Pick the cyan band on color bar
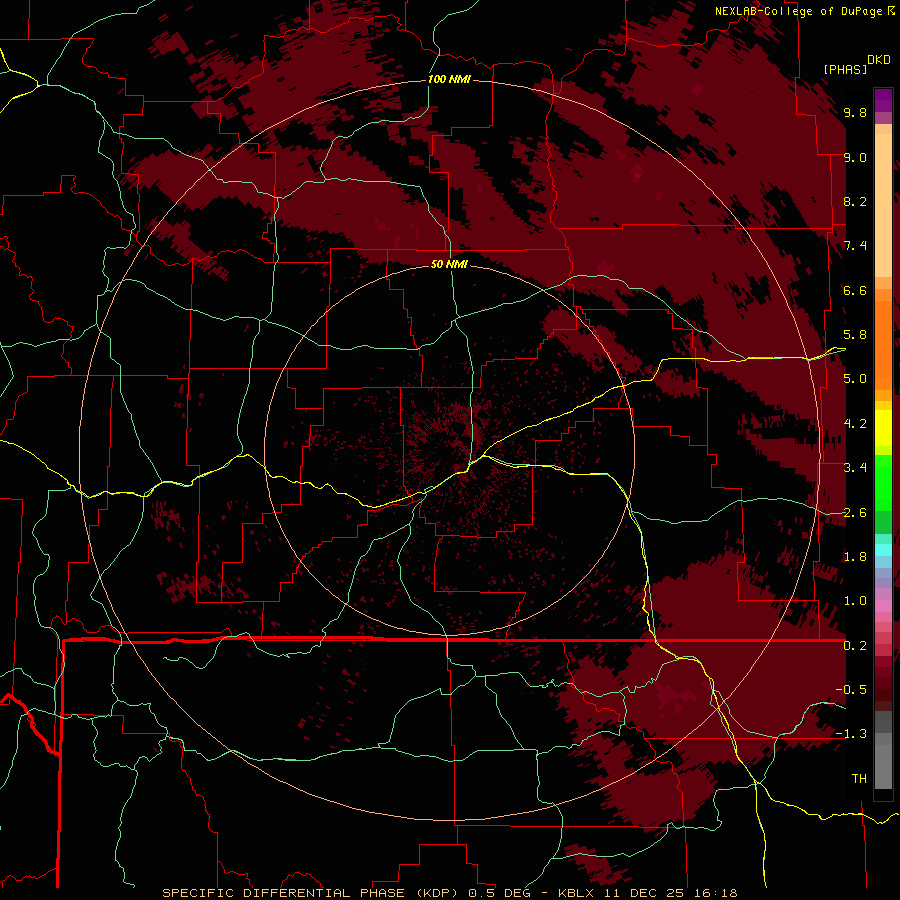900x900 pixels. coord(883,550)
